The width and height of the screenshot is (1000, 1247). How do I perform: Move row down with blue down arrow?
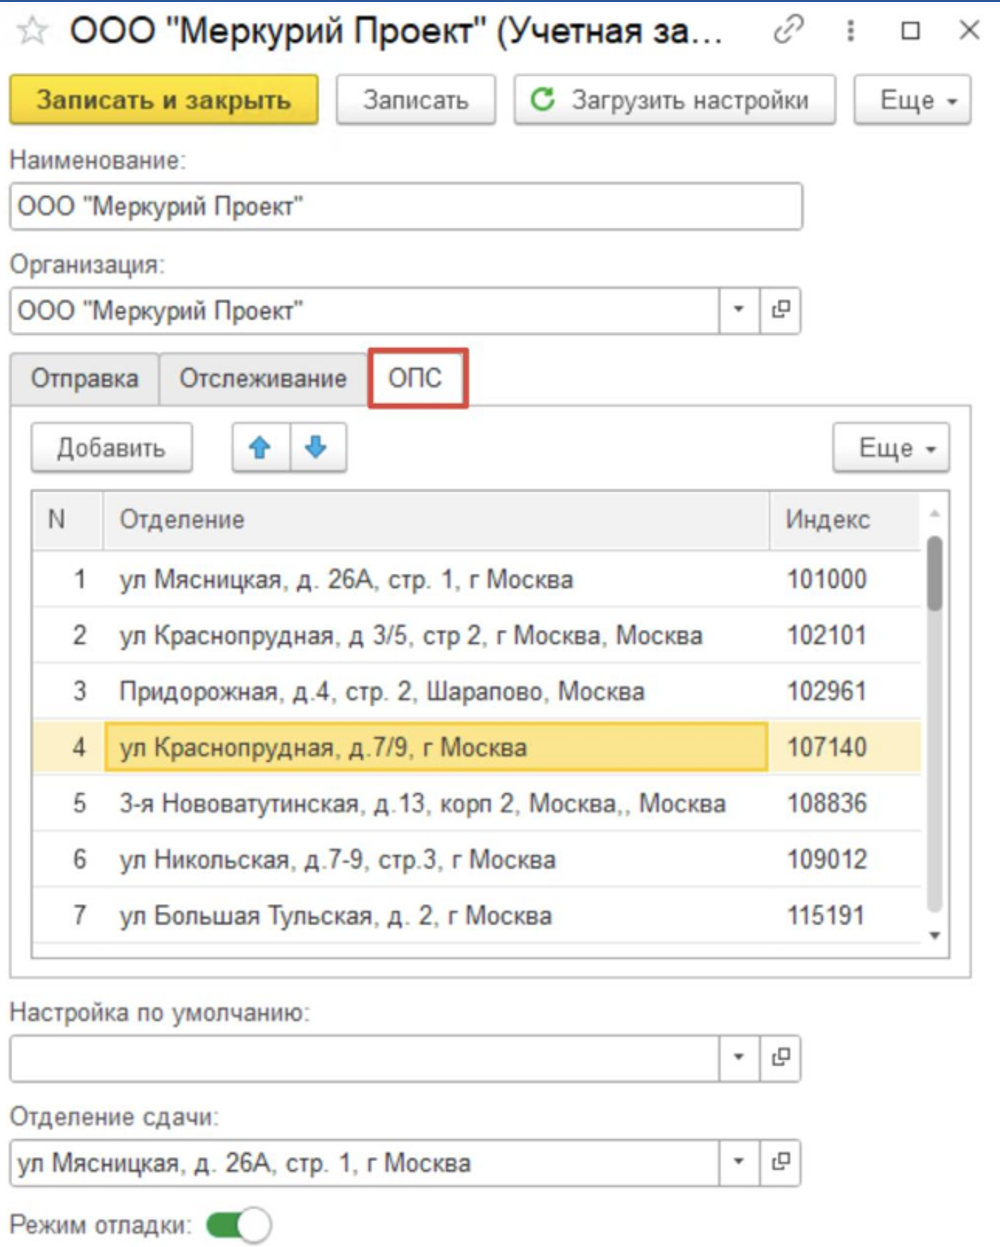[317, 448]
